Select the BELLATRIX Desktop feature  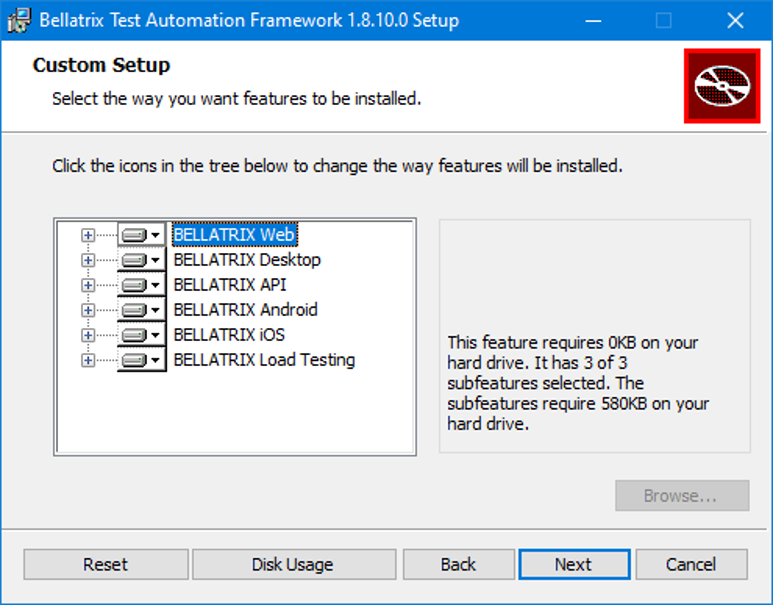(x=247, y=260)
